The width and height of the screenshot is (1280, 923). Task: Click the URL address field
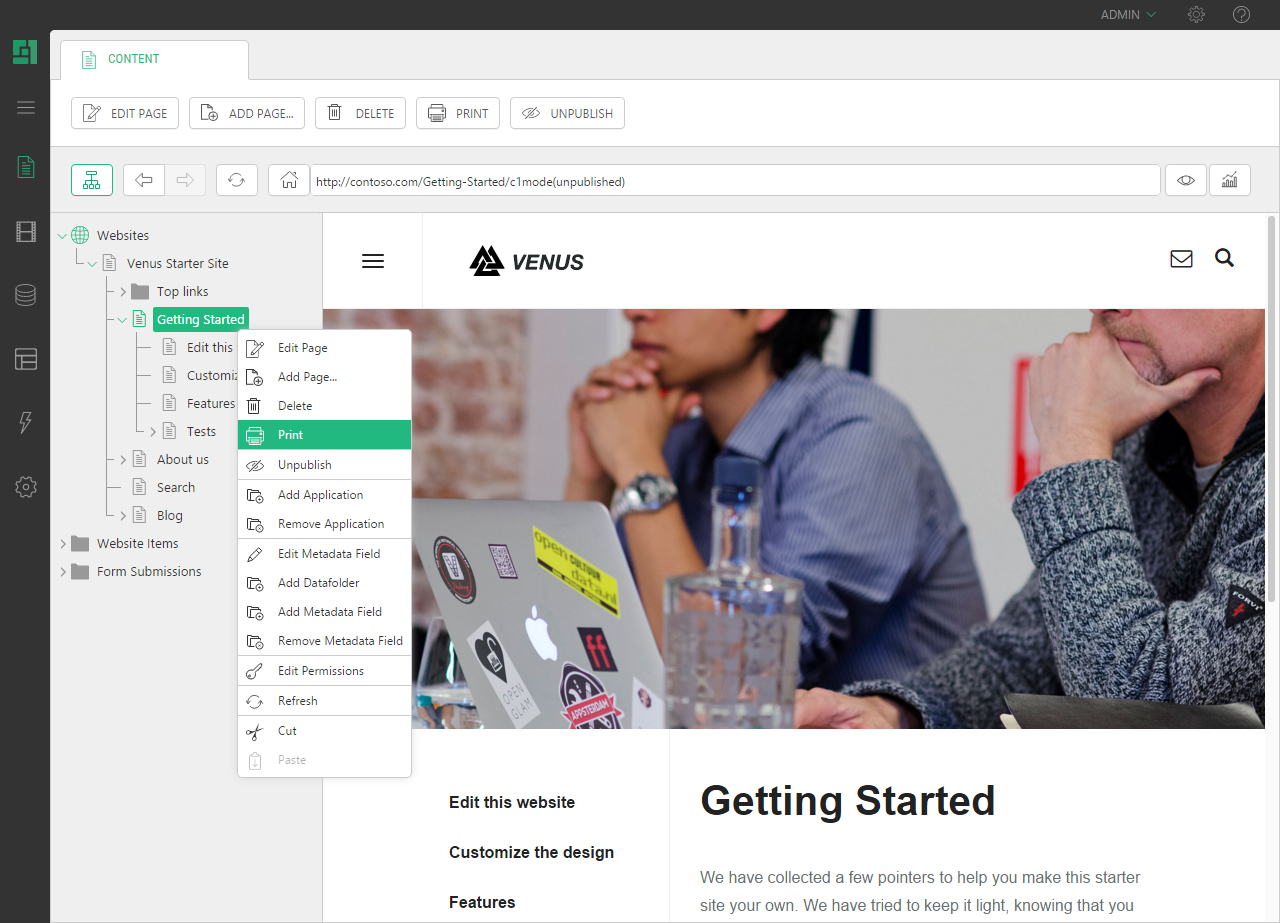point(735,181)
